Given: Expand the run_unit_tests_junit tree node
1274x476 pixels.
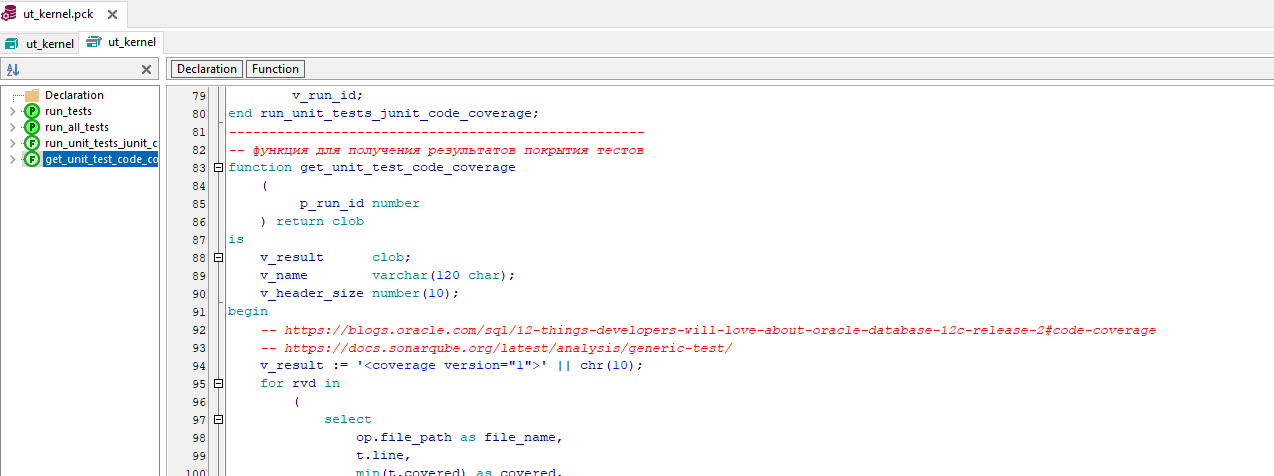Looking at the screenshot, I should coord(12,143).
